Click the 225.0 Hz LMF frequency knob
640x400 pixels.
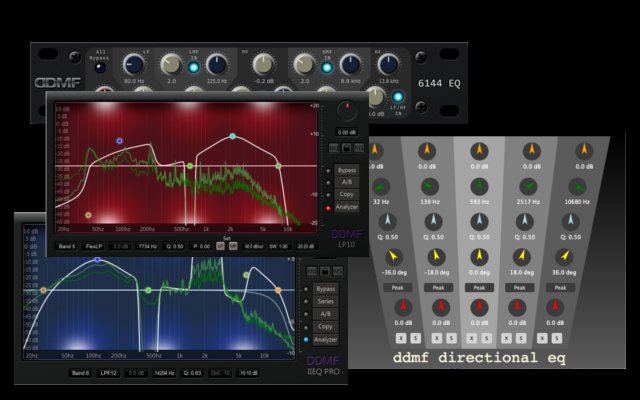[217, 65]
